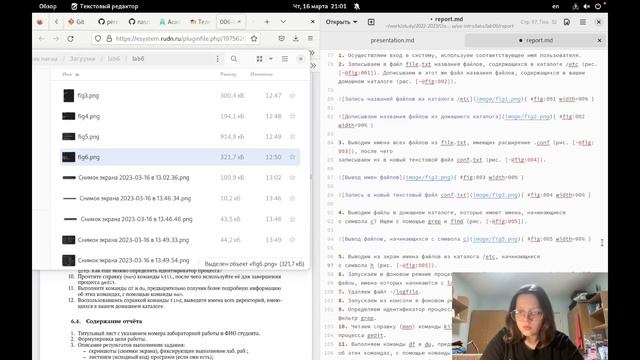Switch the en keyboard layout indicator
The width and height of the screenshot is (640, 360).
click(556, 7)
